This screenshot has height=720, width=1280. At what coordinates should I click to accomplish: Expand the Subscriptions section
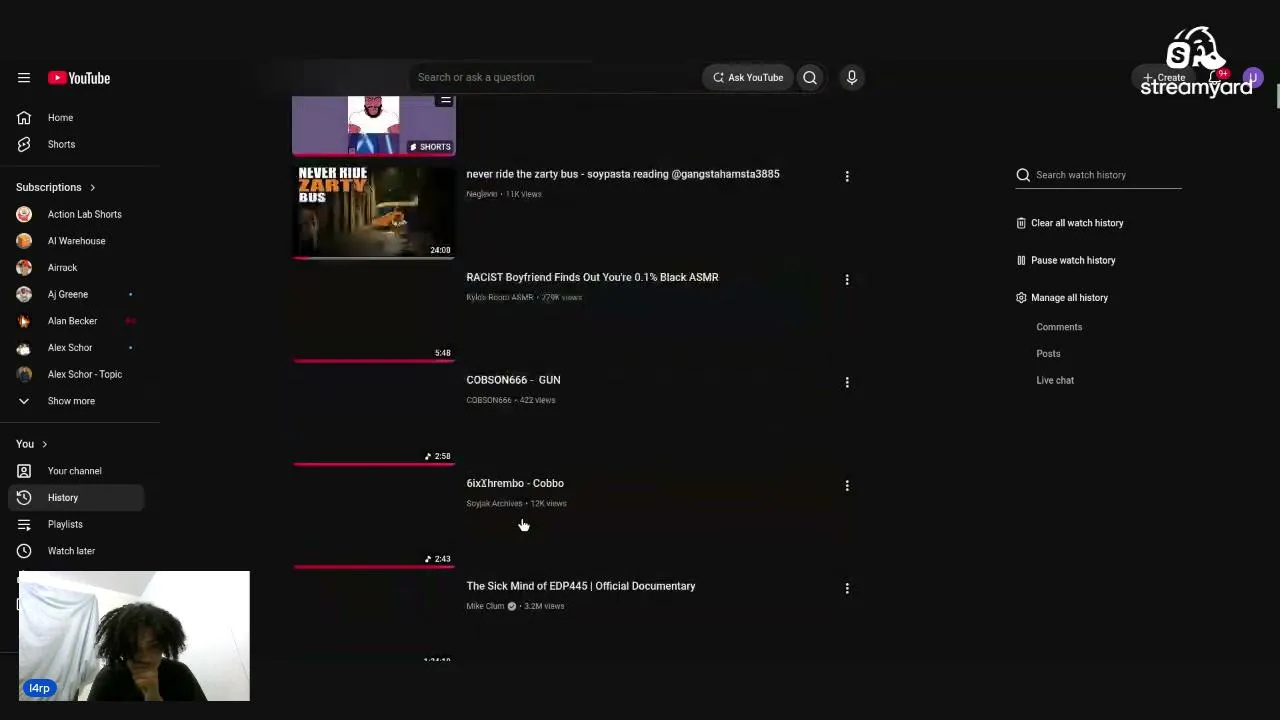tap(56, 187)
